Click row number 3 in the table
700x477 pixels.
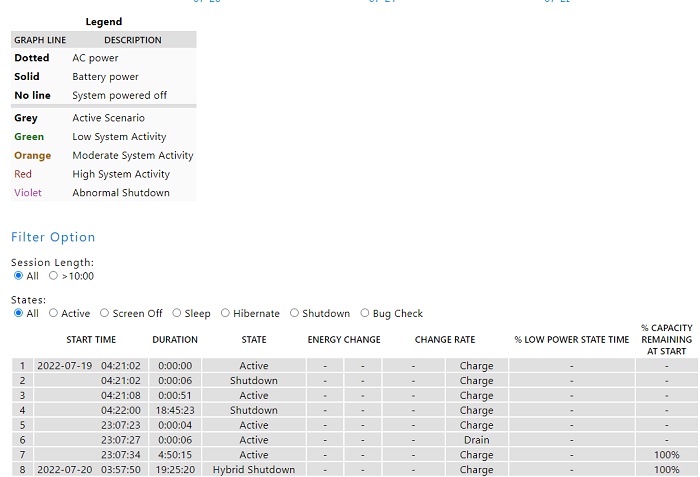22,395
